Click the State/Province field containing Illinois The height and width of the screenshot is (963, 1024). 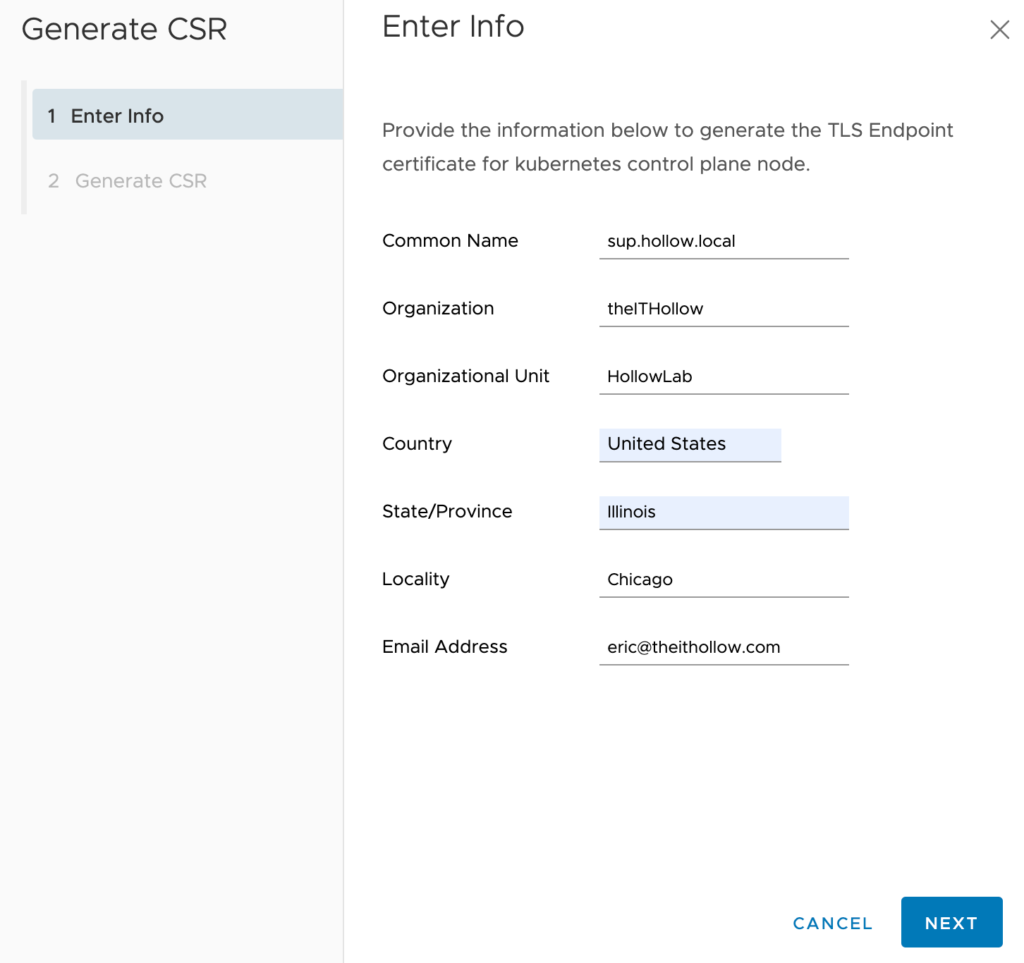[723, 512]
